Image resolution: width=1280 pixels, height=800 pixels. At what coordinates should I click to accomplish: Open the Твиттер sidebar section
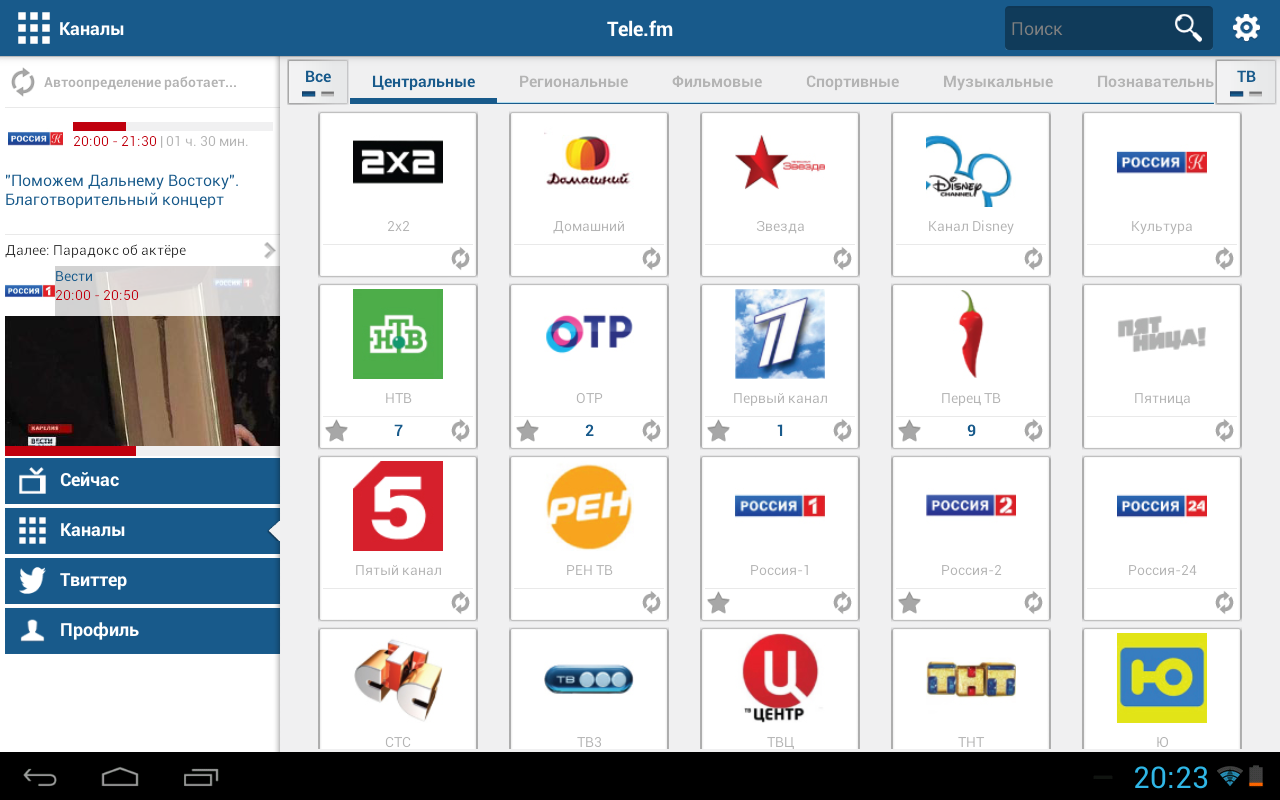click(142, 581)
